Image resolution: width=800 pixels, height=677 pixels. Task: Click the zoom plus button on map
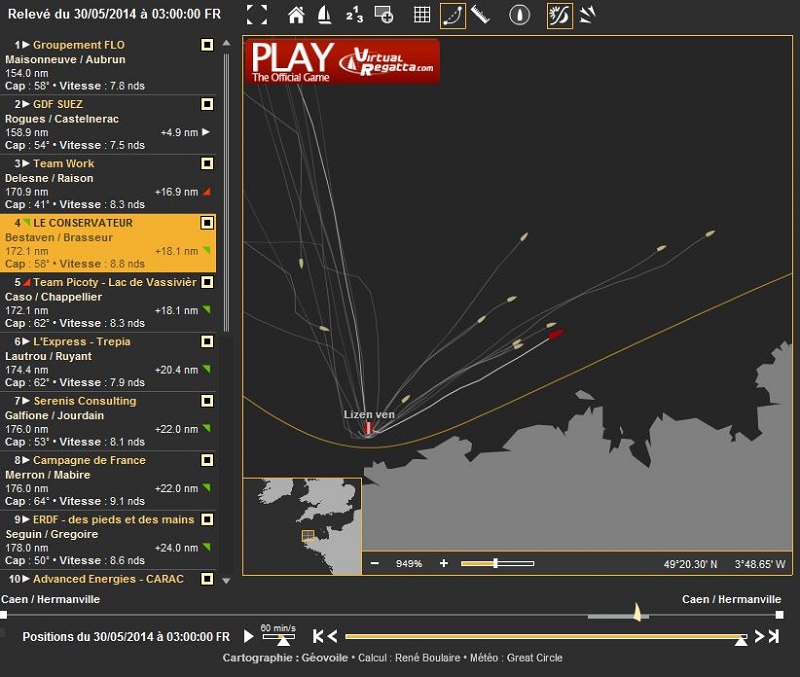[x=444, y=564]
